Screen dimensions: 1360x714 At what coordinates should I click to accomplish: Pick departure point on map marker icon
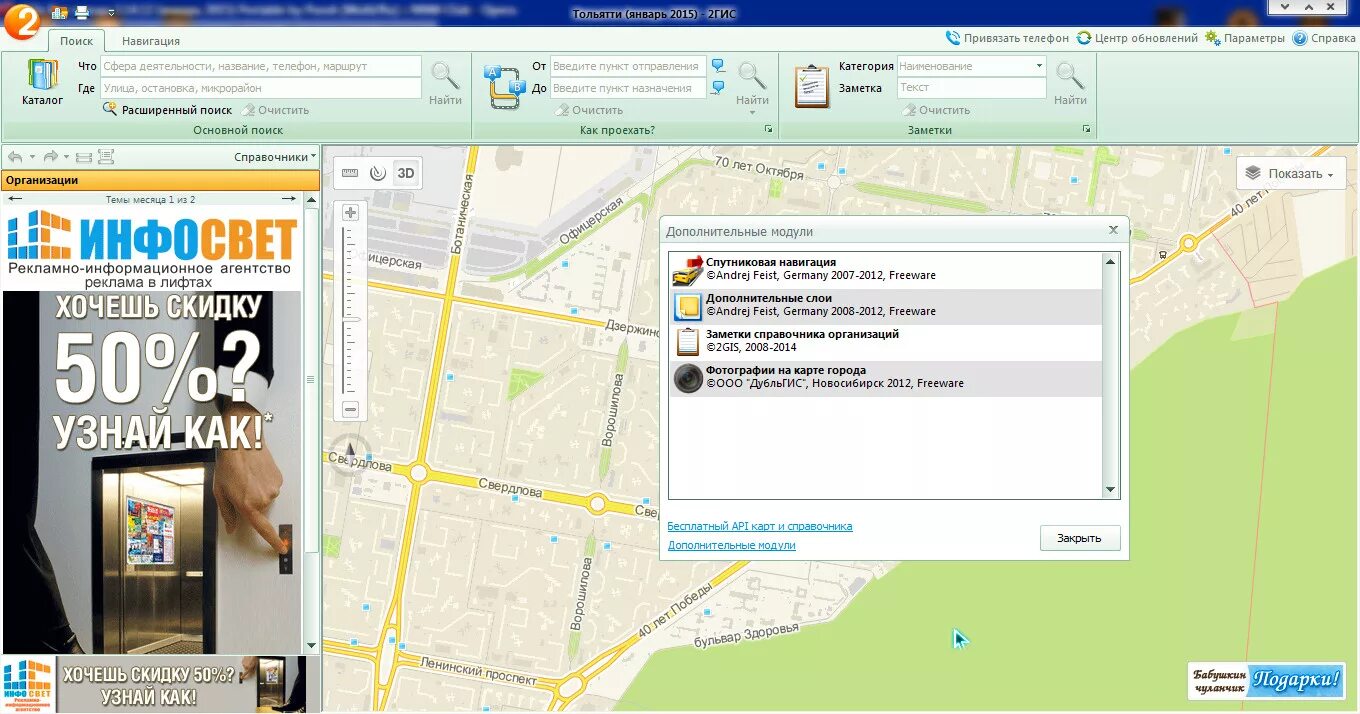718,66
